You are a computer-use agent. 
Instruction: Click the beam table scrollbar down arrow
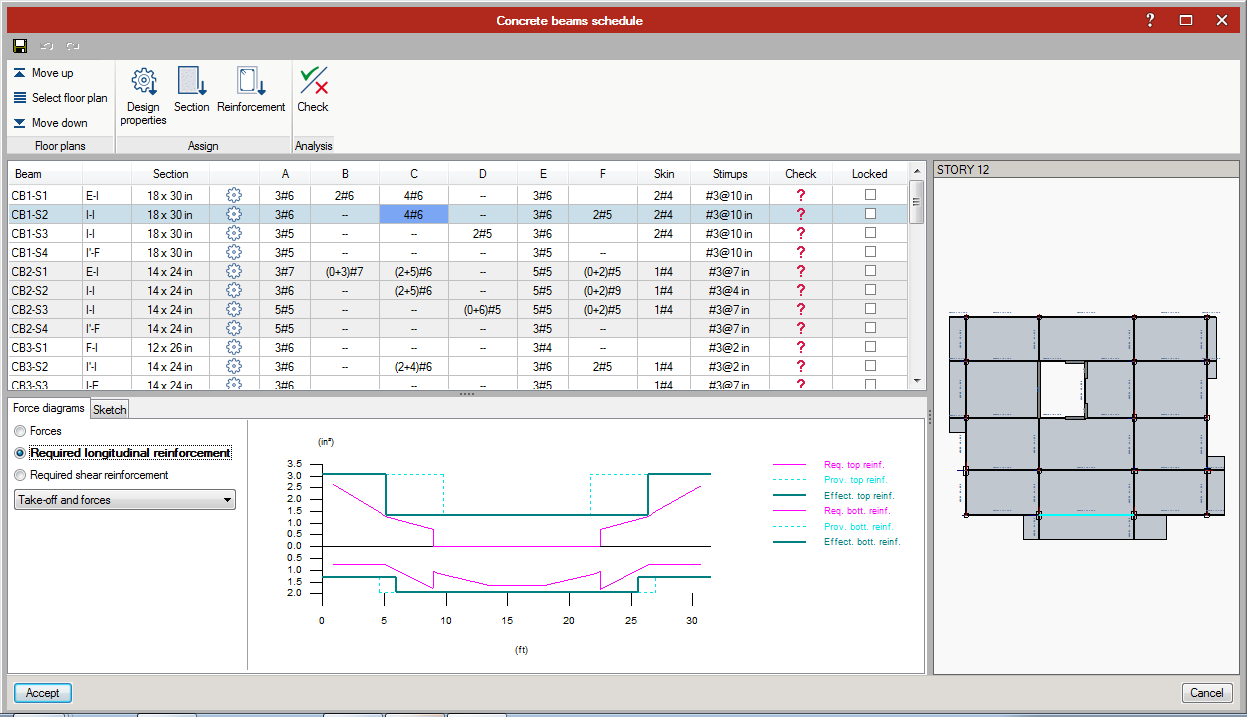917,381
